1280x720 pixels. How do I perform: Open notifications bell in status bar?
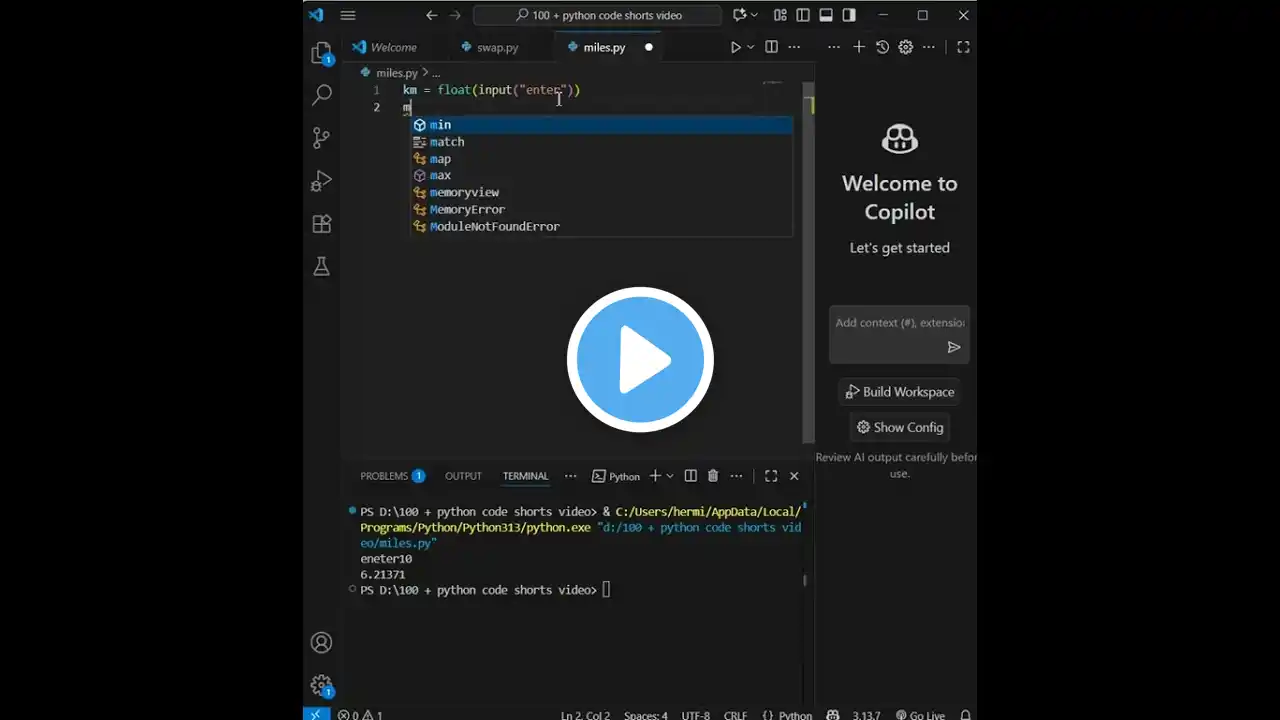coord(965,715)
